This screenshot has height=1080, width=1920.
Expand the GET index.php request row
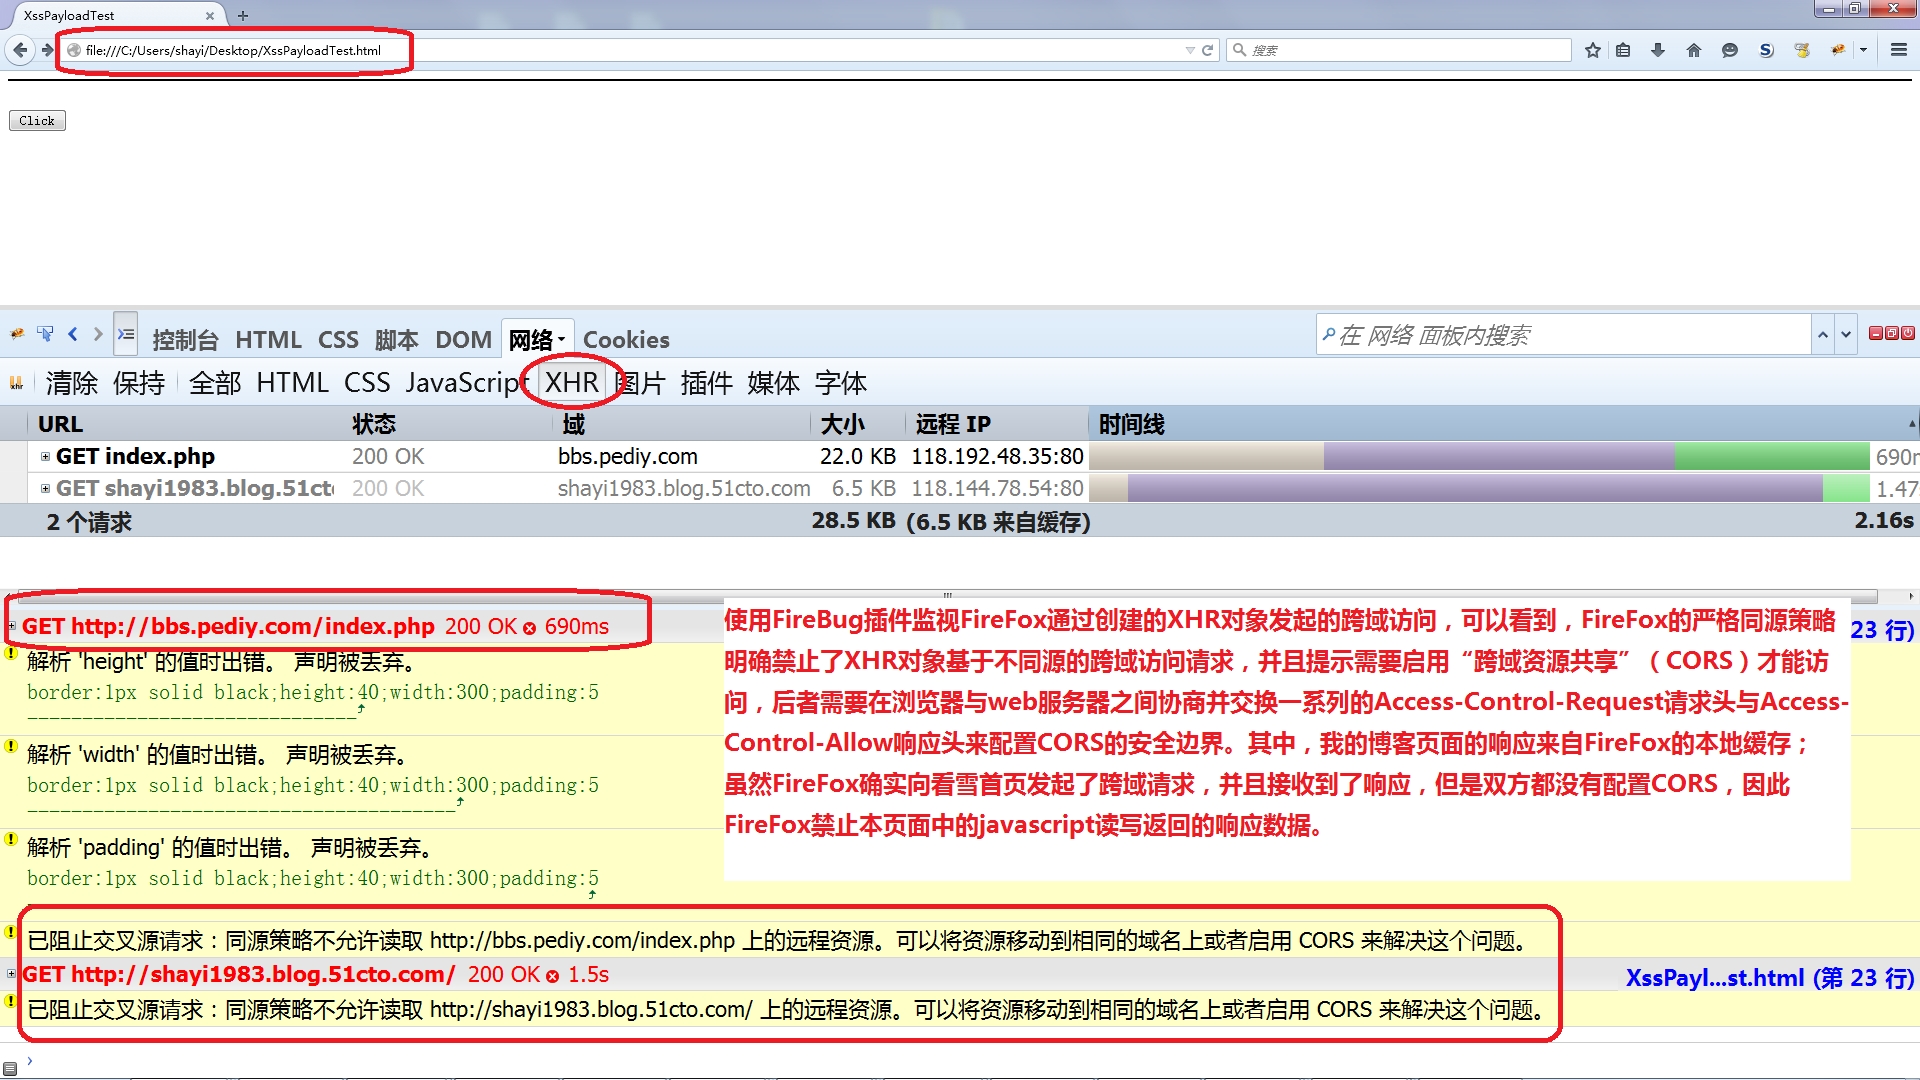click(45, 456)
